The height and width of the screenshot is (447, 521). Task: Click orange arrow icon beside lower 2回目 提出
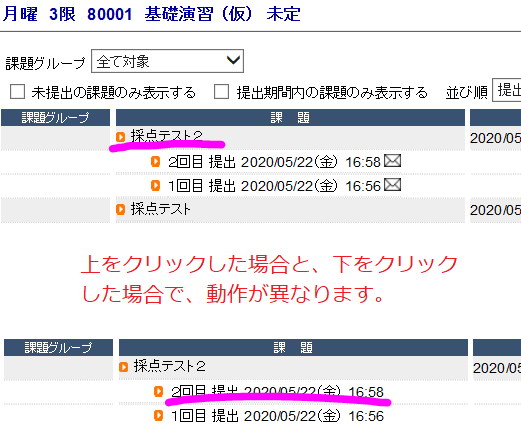coord(158,391)
